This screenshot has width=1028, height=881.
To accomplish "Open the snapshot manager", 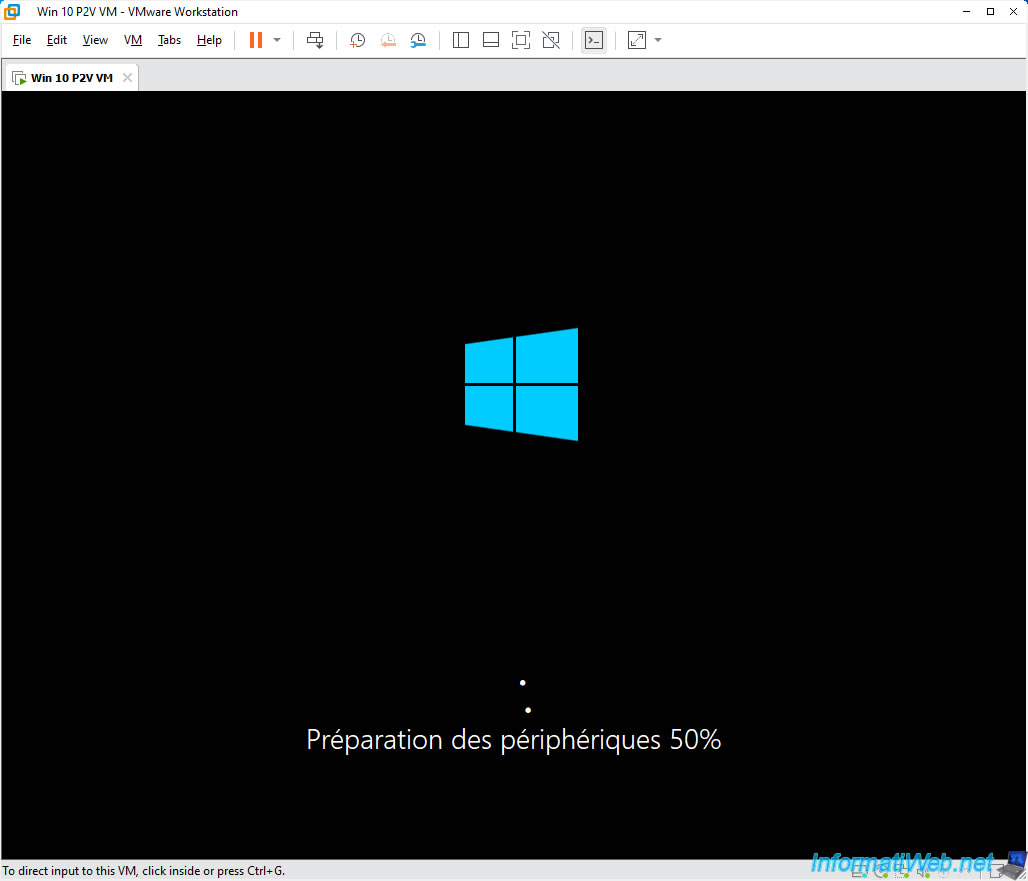I will point(418,40).
